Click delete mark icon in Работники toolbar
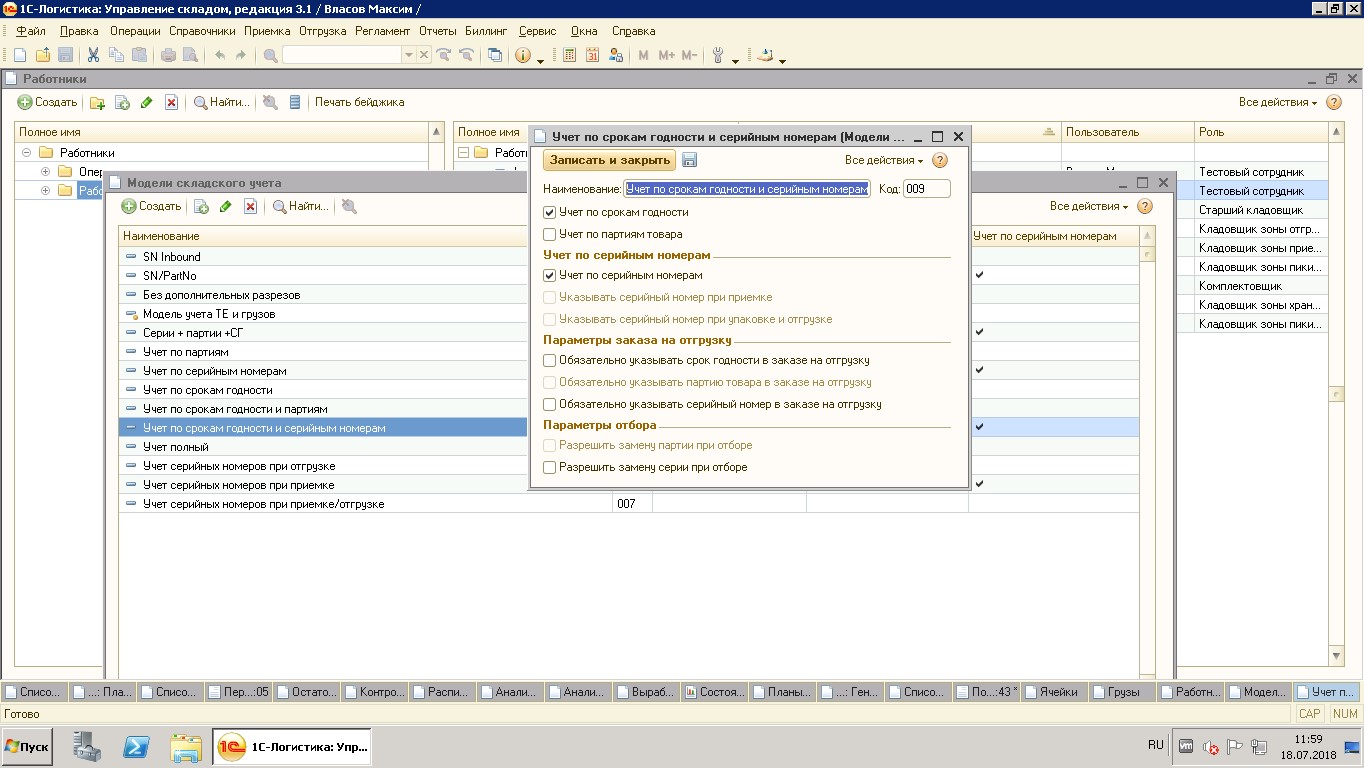 (x=171, y=102)
